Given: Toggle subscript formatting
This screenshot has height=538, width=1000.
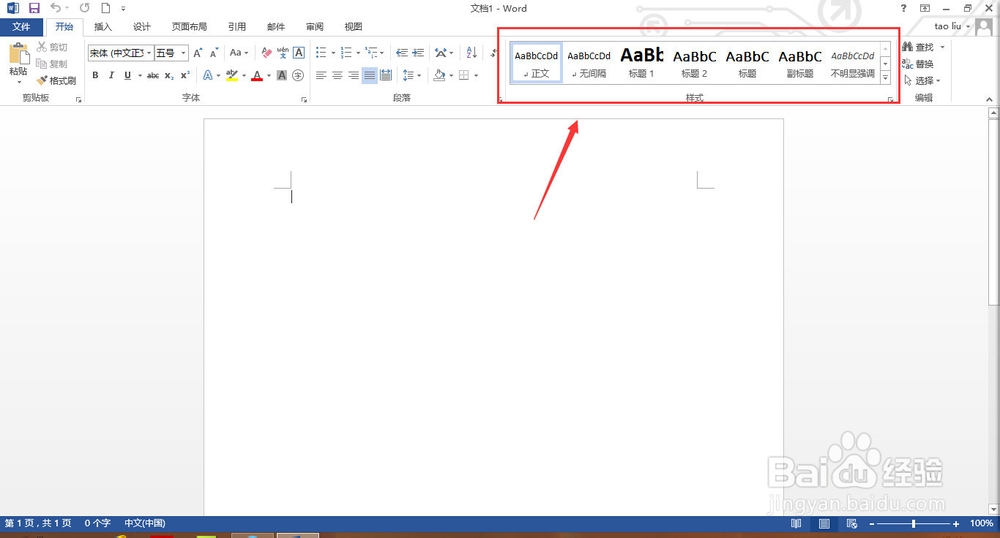Looking at the screenshot, I should coord(169,75).
